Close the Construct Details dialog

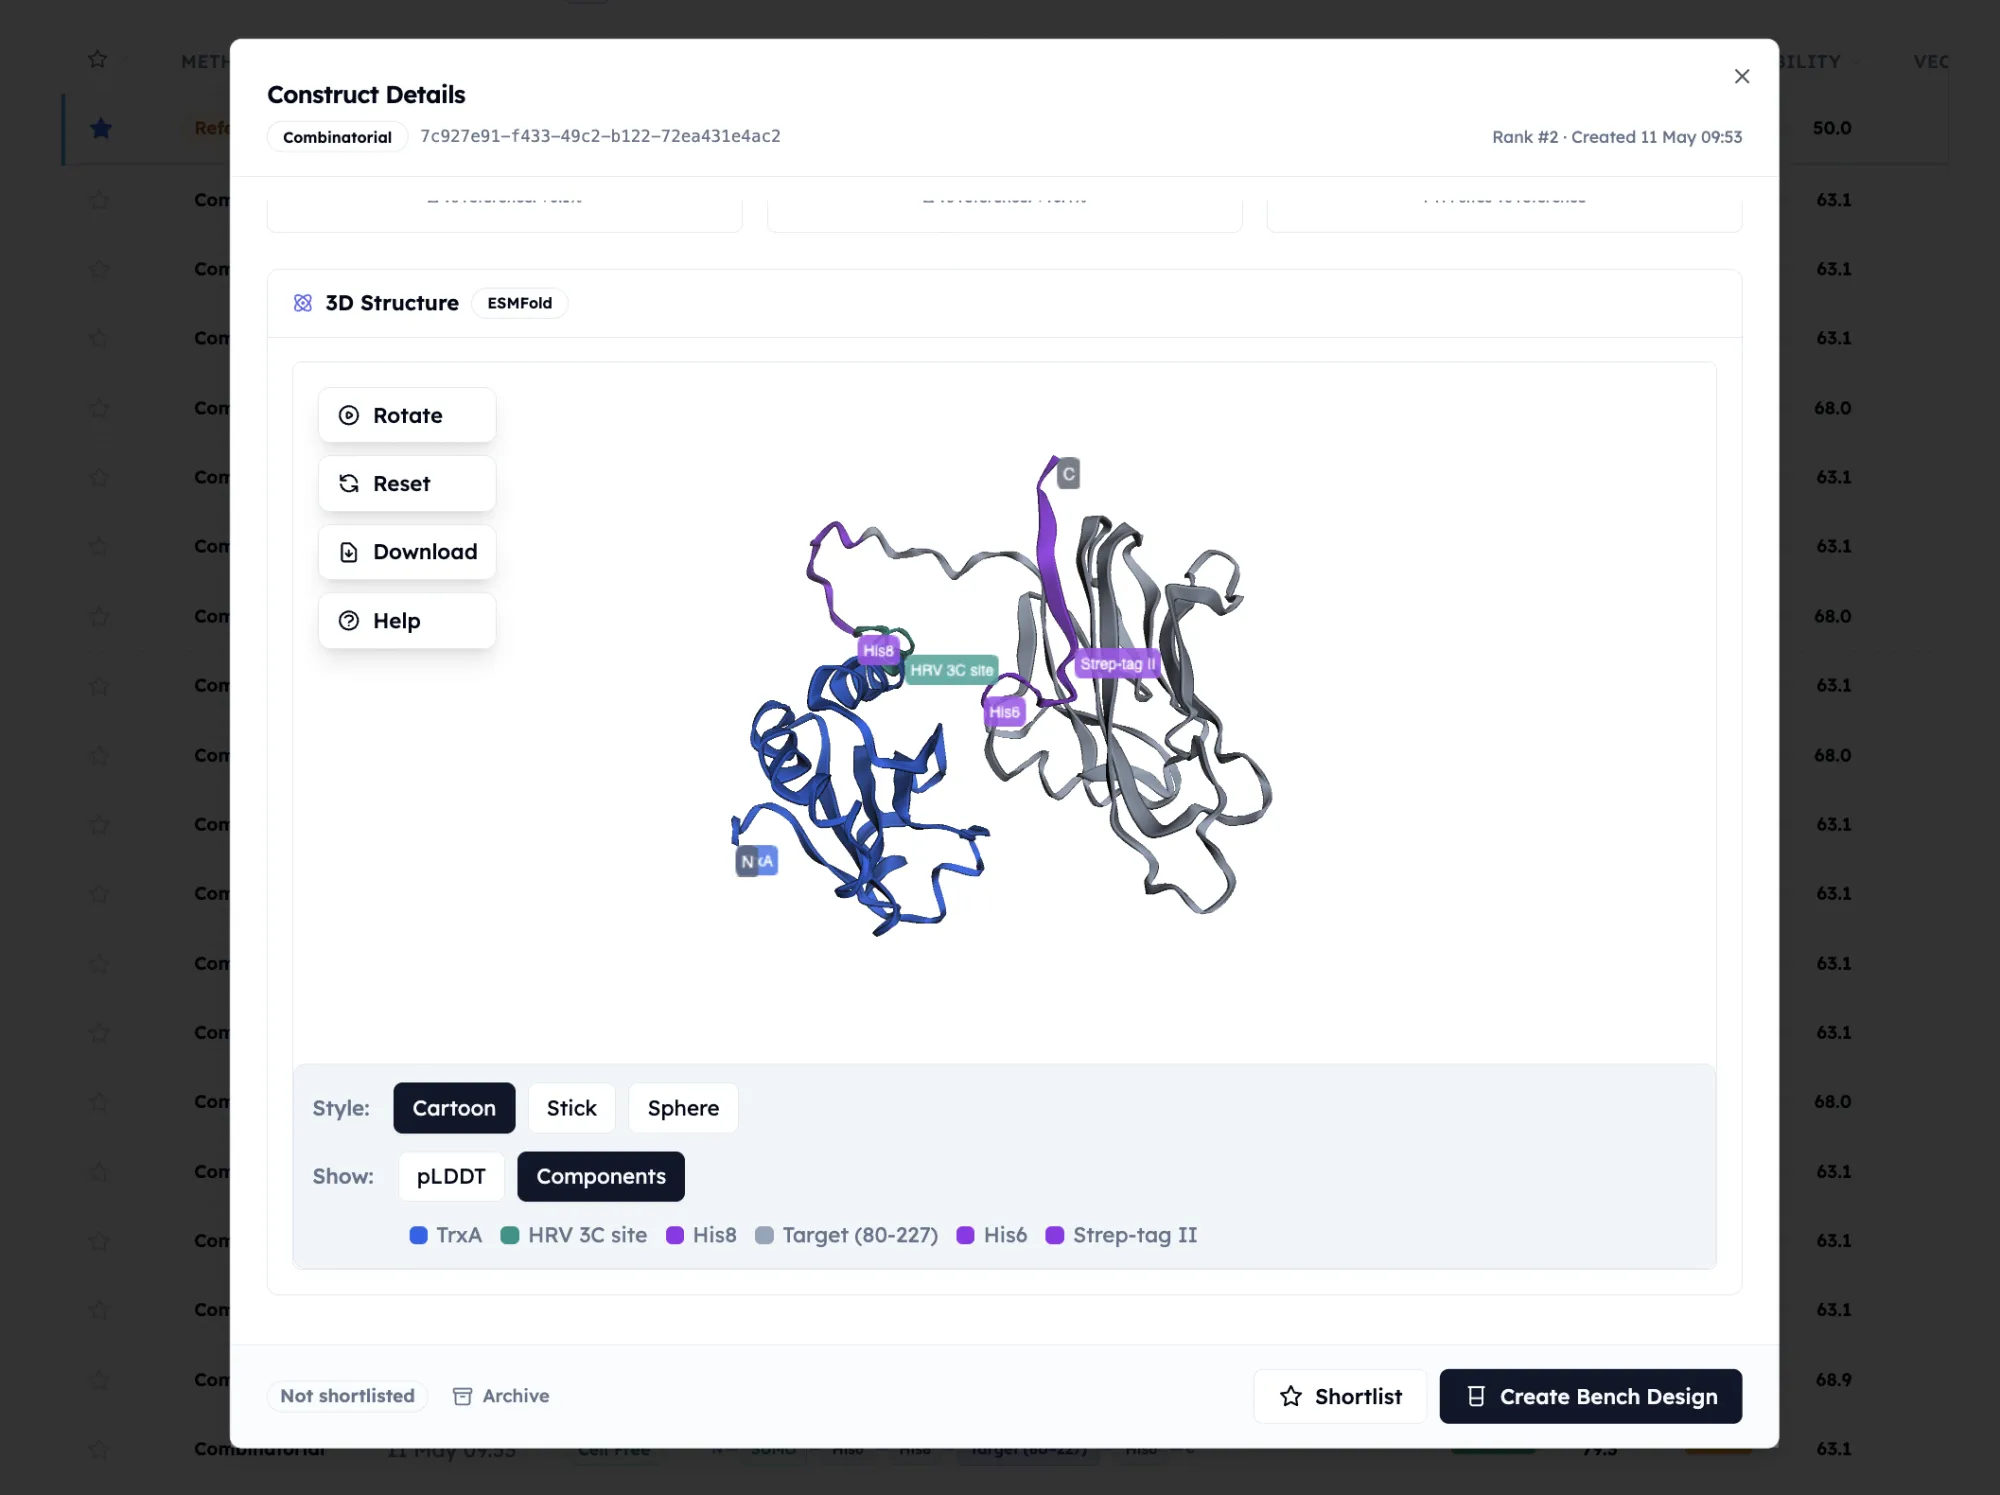pos(1742,76)
